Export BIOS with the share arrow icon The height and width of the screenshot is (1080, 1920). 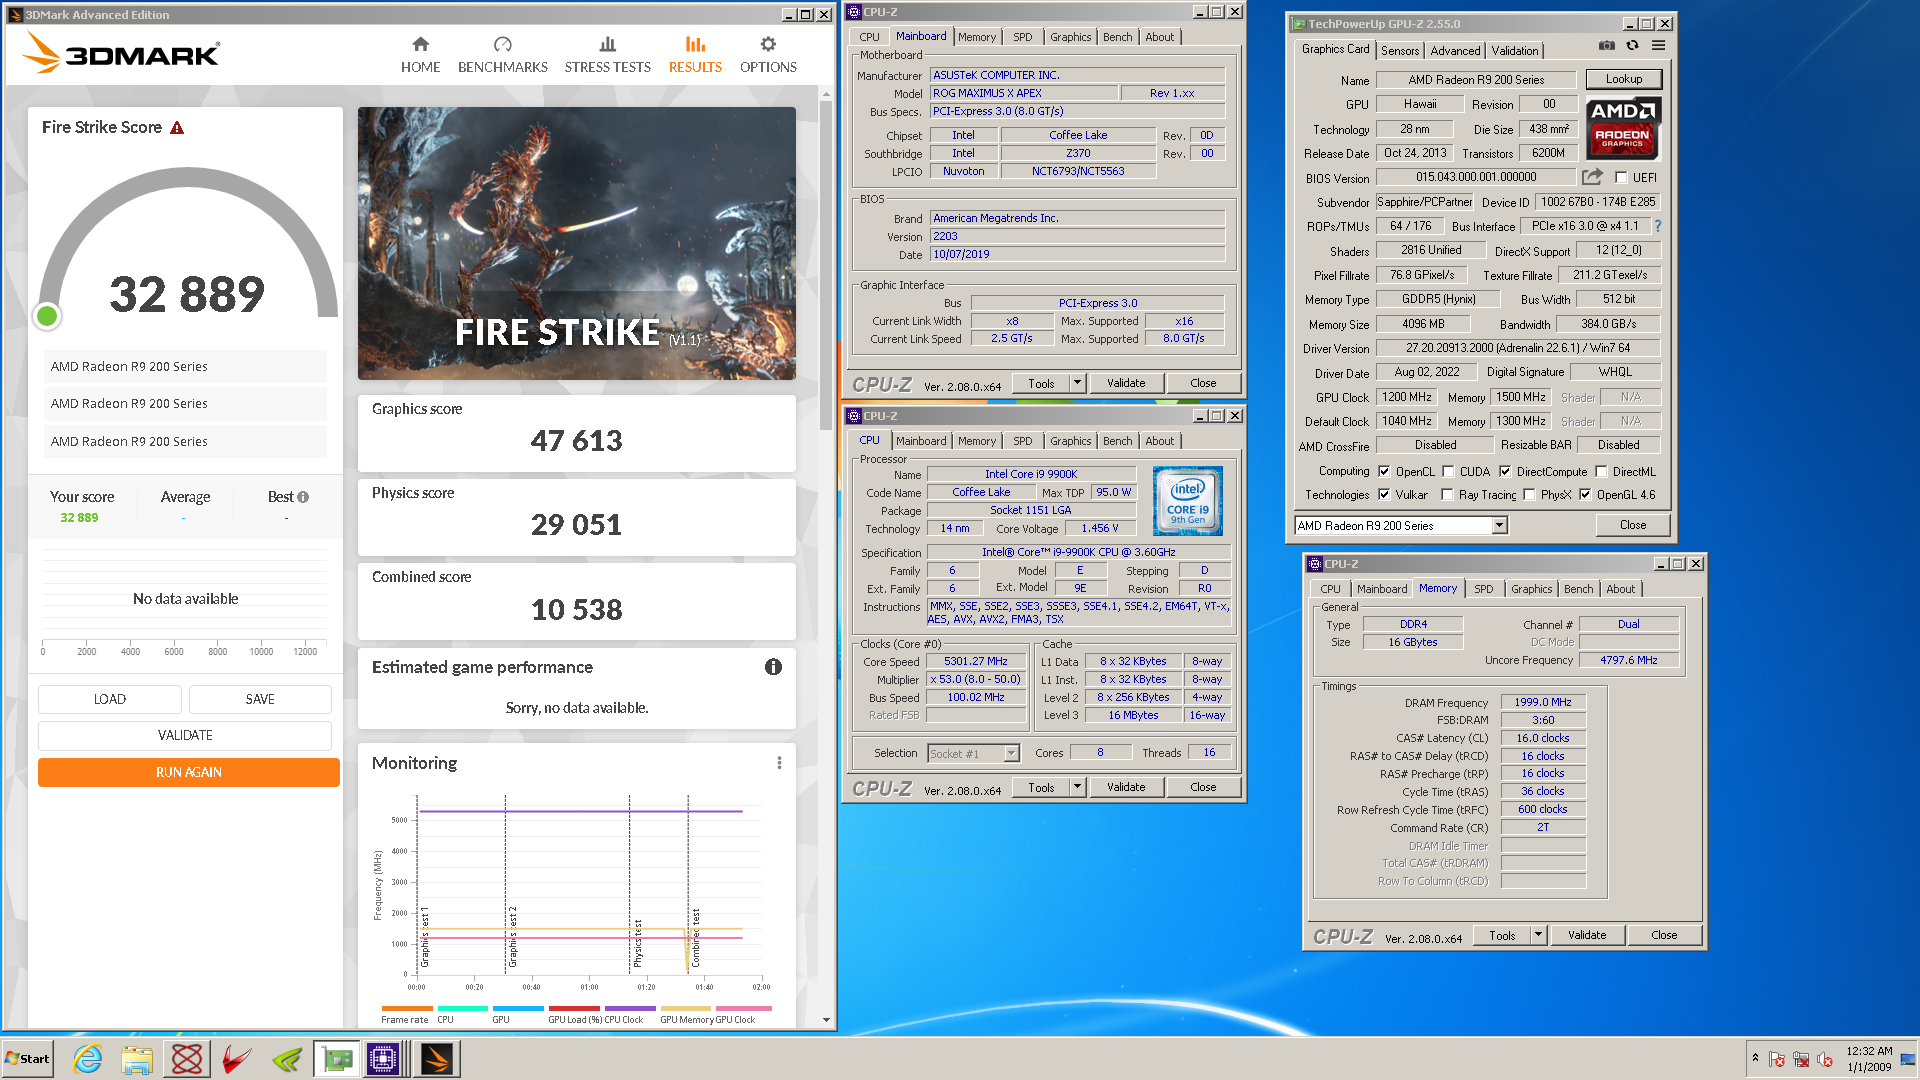click(x=1592, y=177)
